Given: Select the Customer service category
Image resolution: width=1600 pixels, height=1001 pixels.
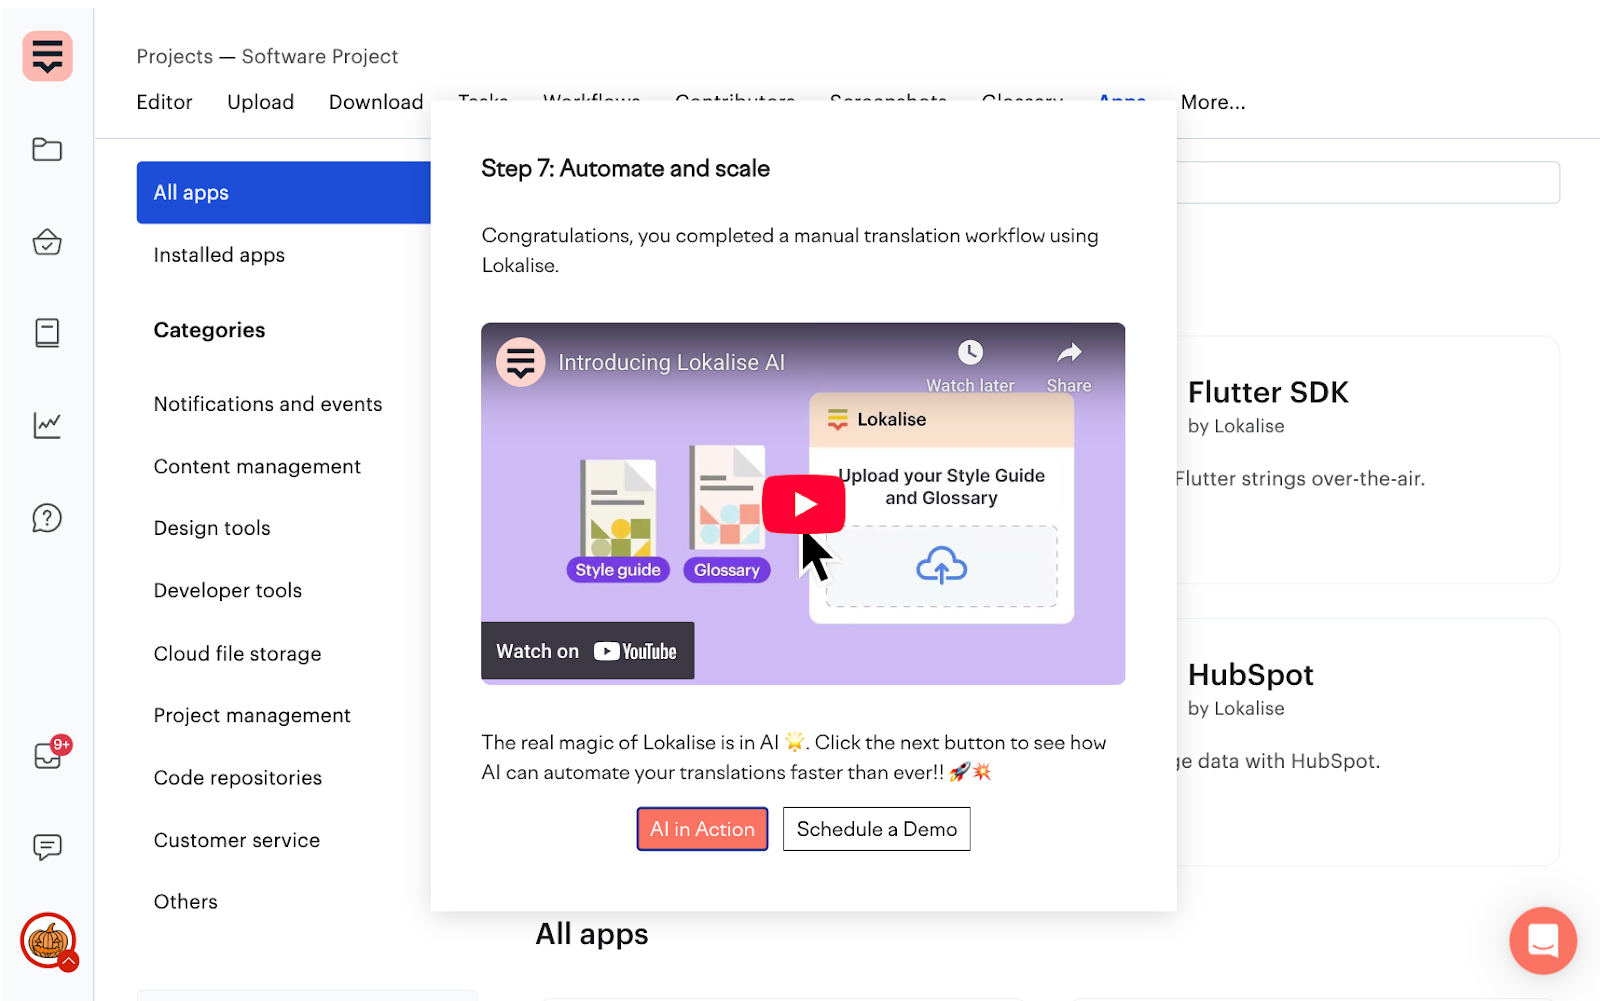Looking at the screenshot, I should point(237,840).
